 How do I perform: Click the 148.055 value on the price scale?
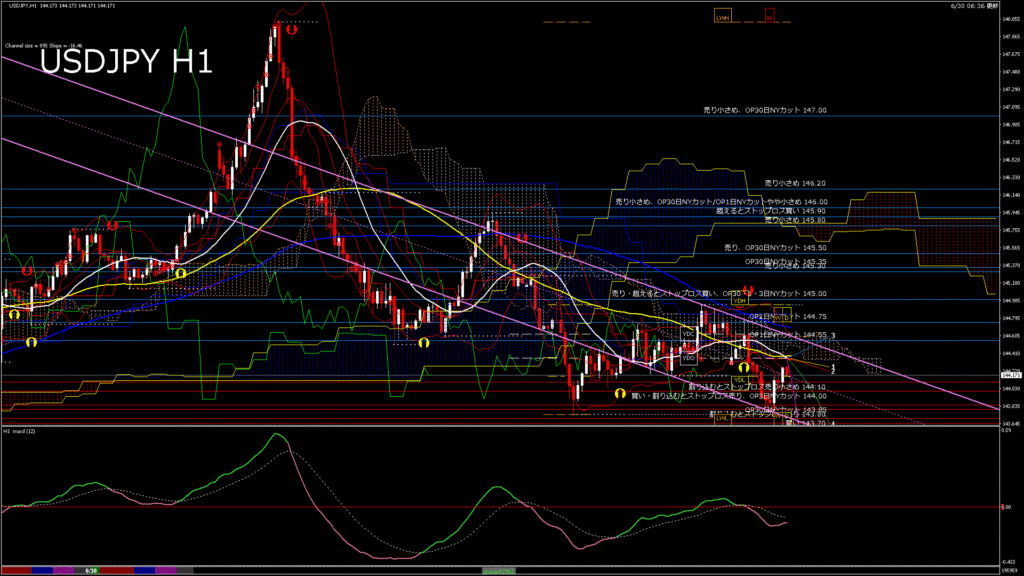click(1011, 19)
